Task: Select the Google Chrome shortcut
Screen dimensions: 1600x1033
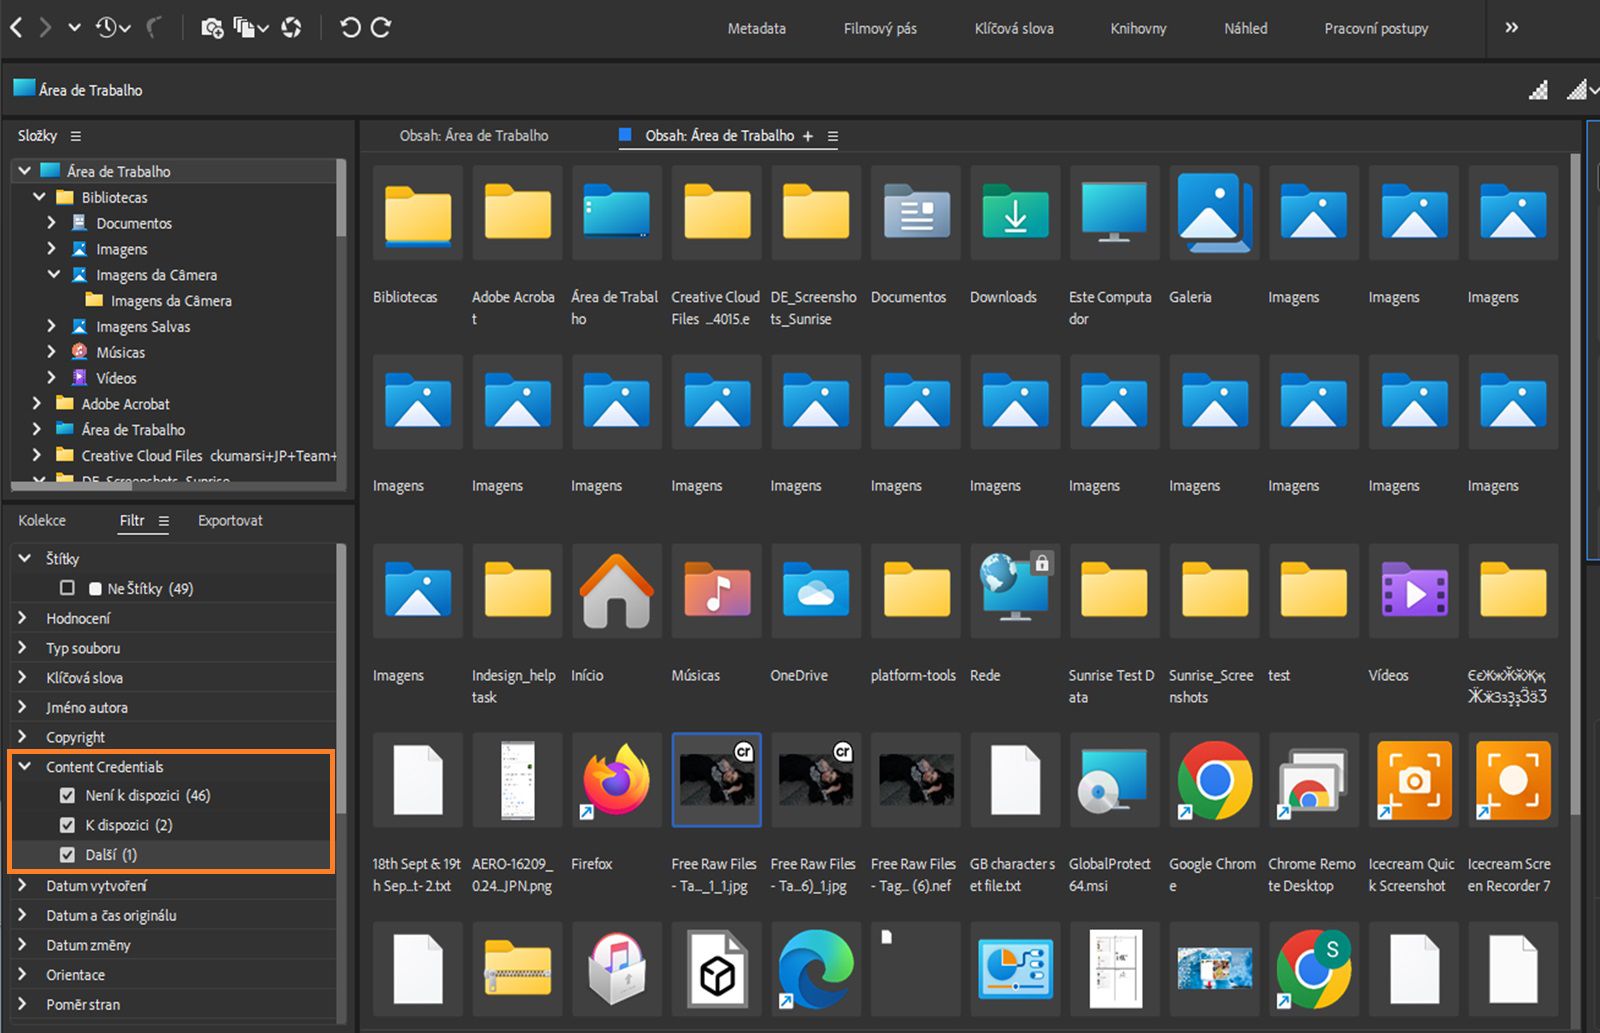Action: point(1215,780)
